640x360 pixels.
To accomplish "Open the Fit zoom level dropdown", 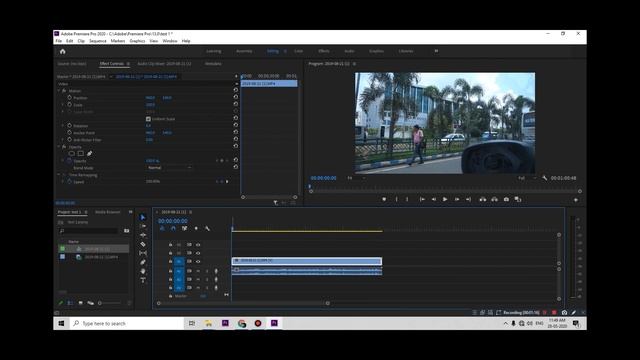I will [356, 178].
